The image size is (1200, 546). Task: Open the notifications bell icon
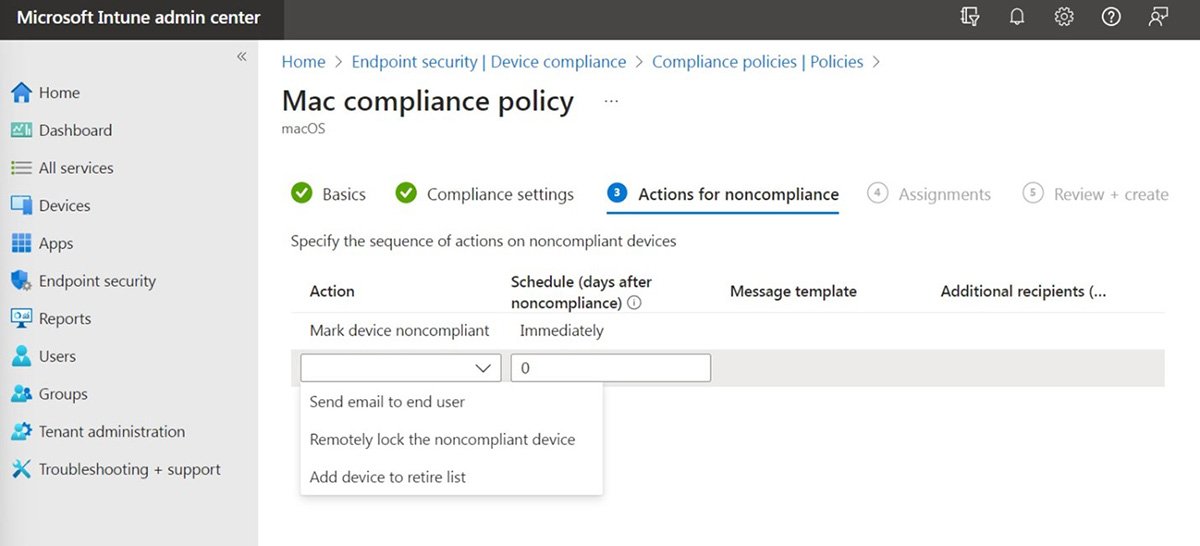coord(1017,17)
